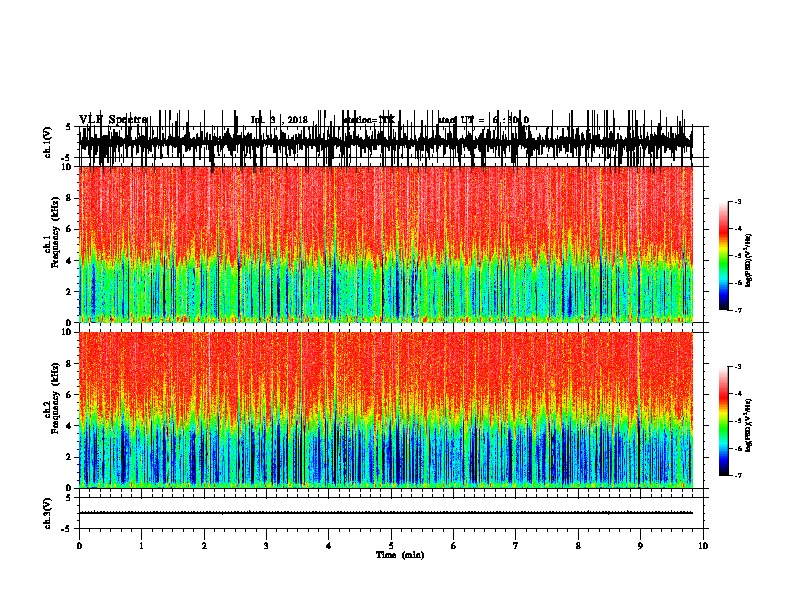Image resolution: width=792 pixels, height=612 pixels.
Task: Click the ch.1 color bar log(PSD) label
Action: click(748, 261)
